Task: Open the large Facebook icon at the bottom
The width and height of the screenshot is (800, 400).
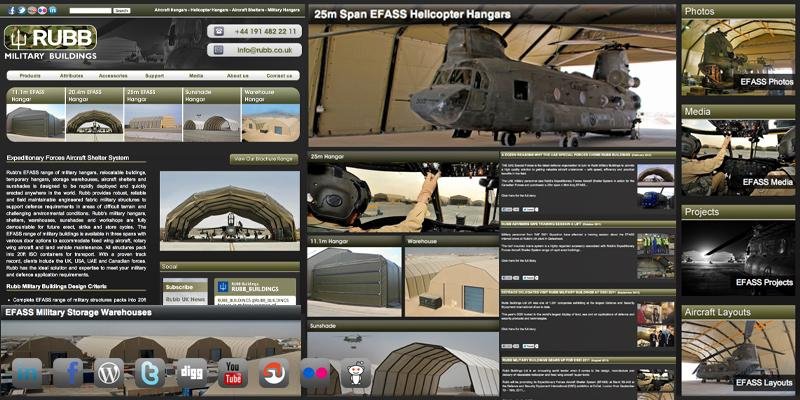Action: 68,374
